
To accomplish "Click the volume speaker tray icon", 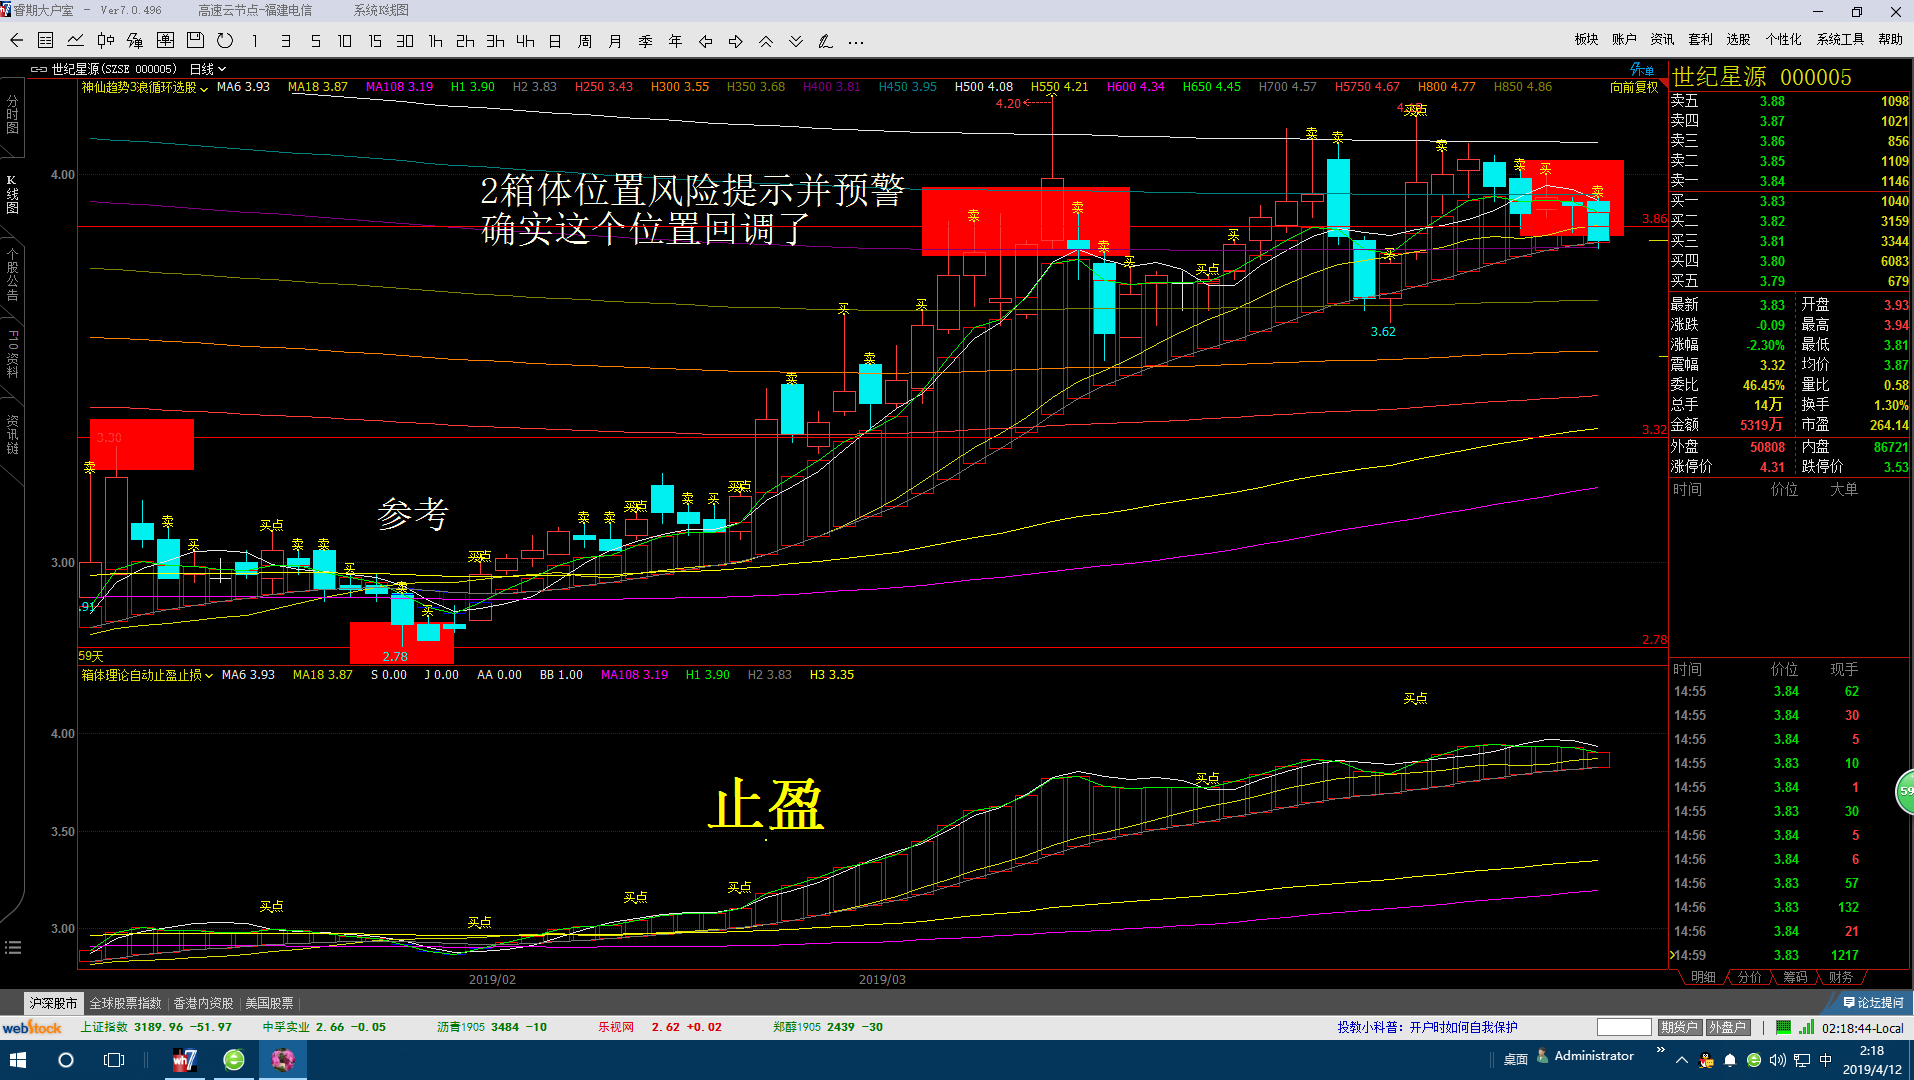I will pyautogui.click(x=1777, y=1060).
